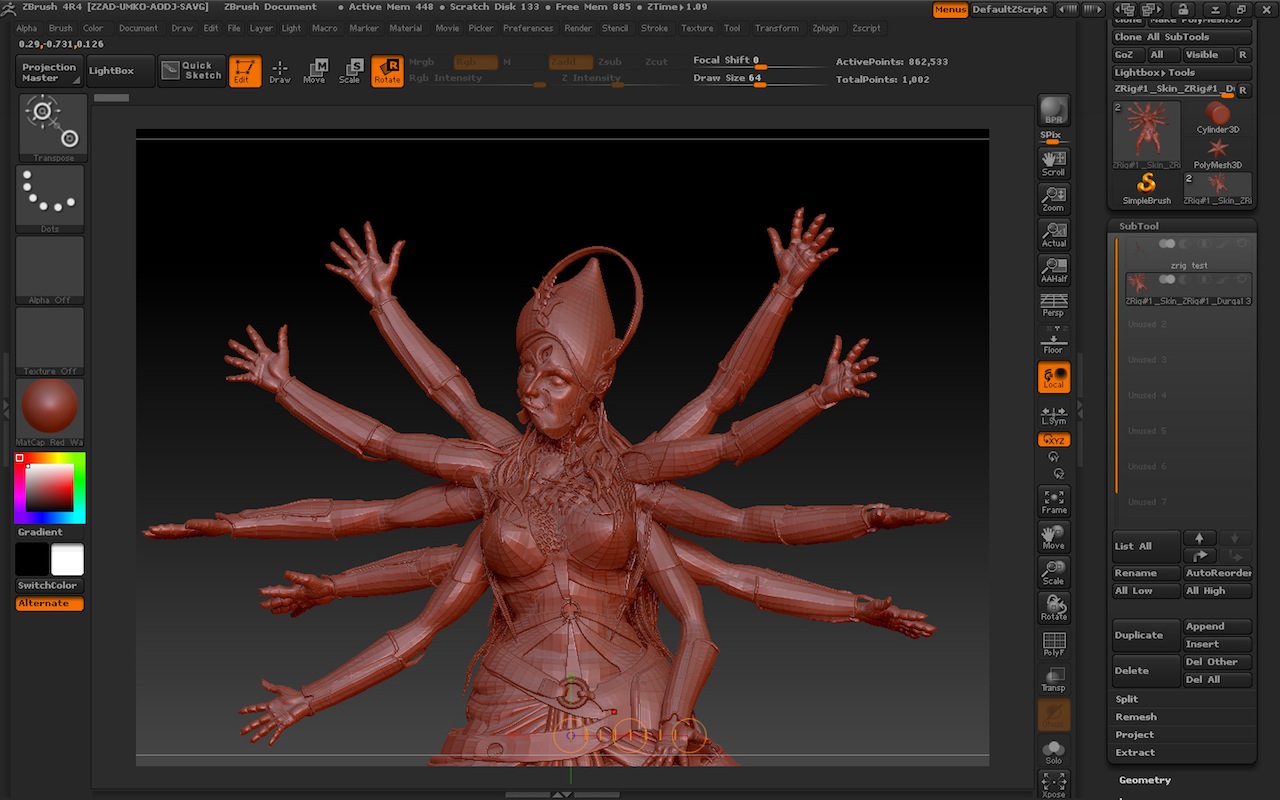
Task: Open the Brush menu
Action: [60, 28]
